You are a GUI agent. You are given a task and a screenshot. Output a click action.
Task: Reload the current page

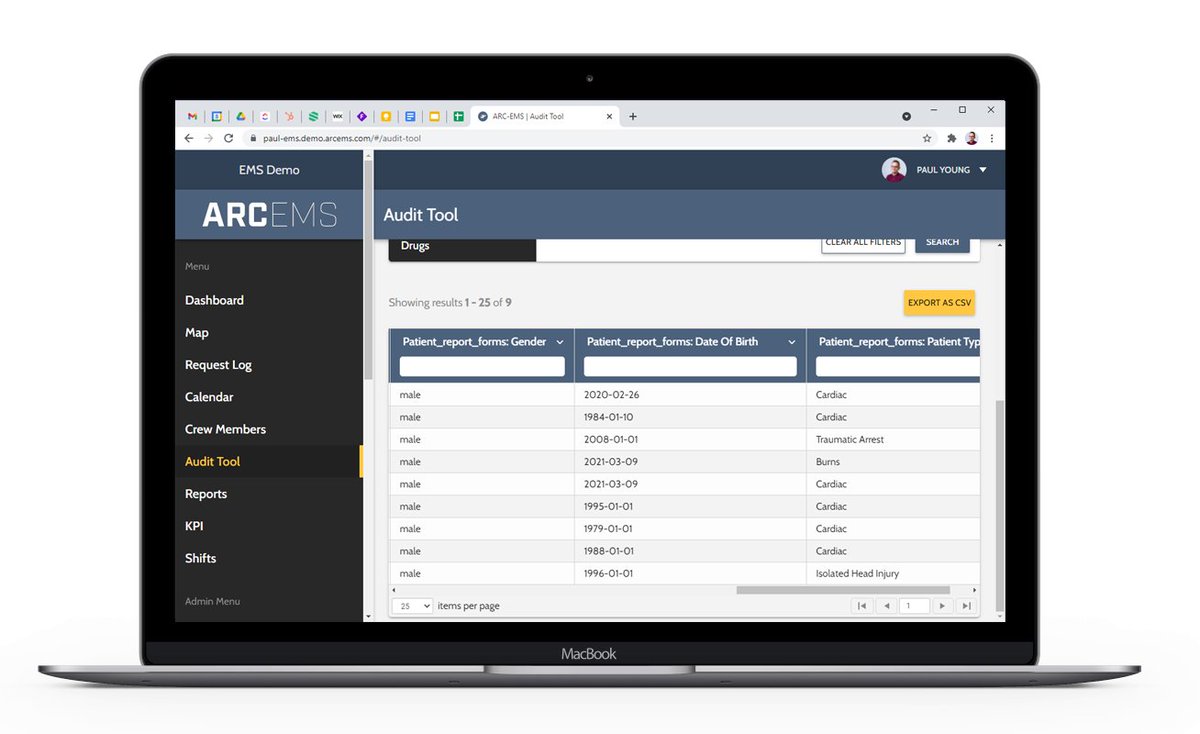click(228, 138)
